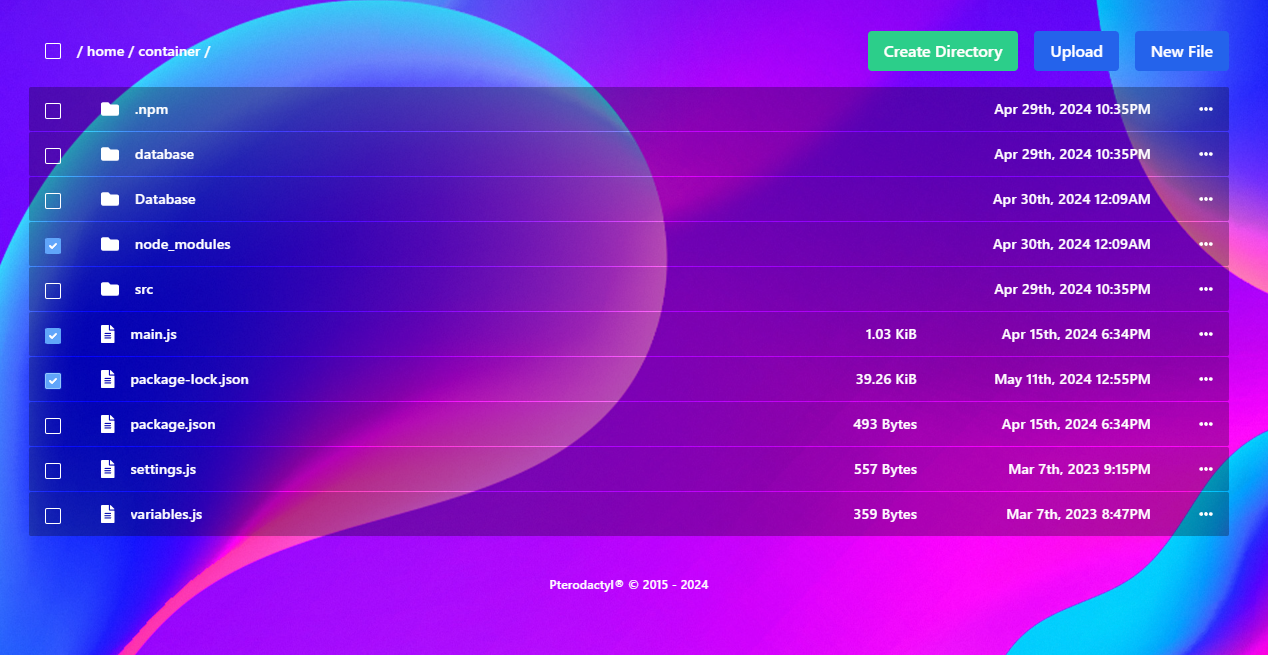1268x655 pixels.
Task: Open the package.json file name
Action: pyautogui.click(x=173, y=424)
